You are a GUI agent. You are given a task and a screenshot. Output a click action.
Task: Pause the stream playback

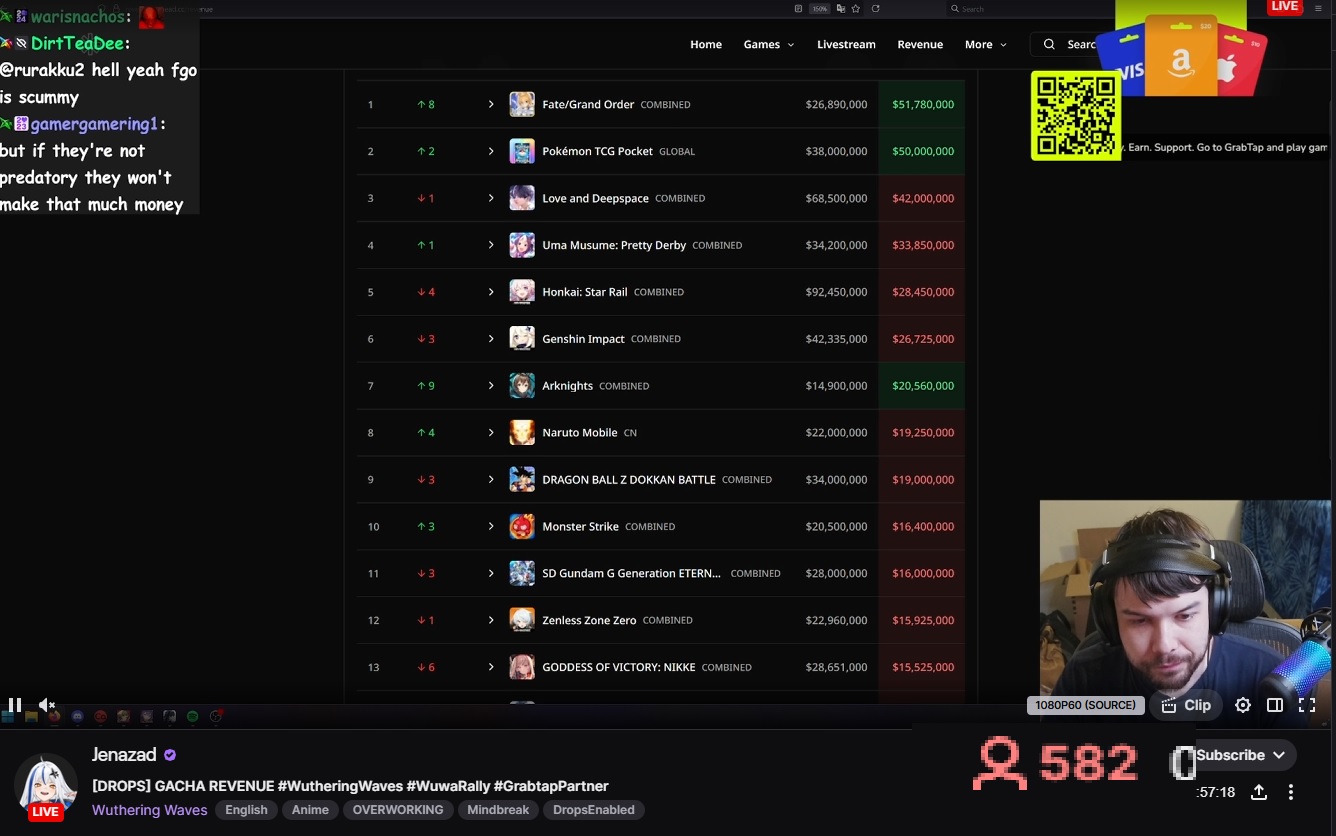[x=15, y=705]
